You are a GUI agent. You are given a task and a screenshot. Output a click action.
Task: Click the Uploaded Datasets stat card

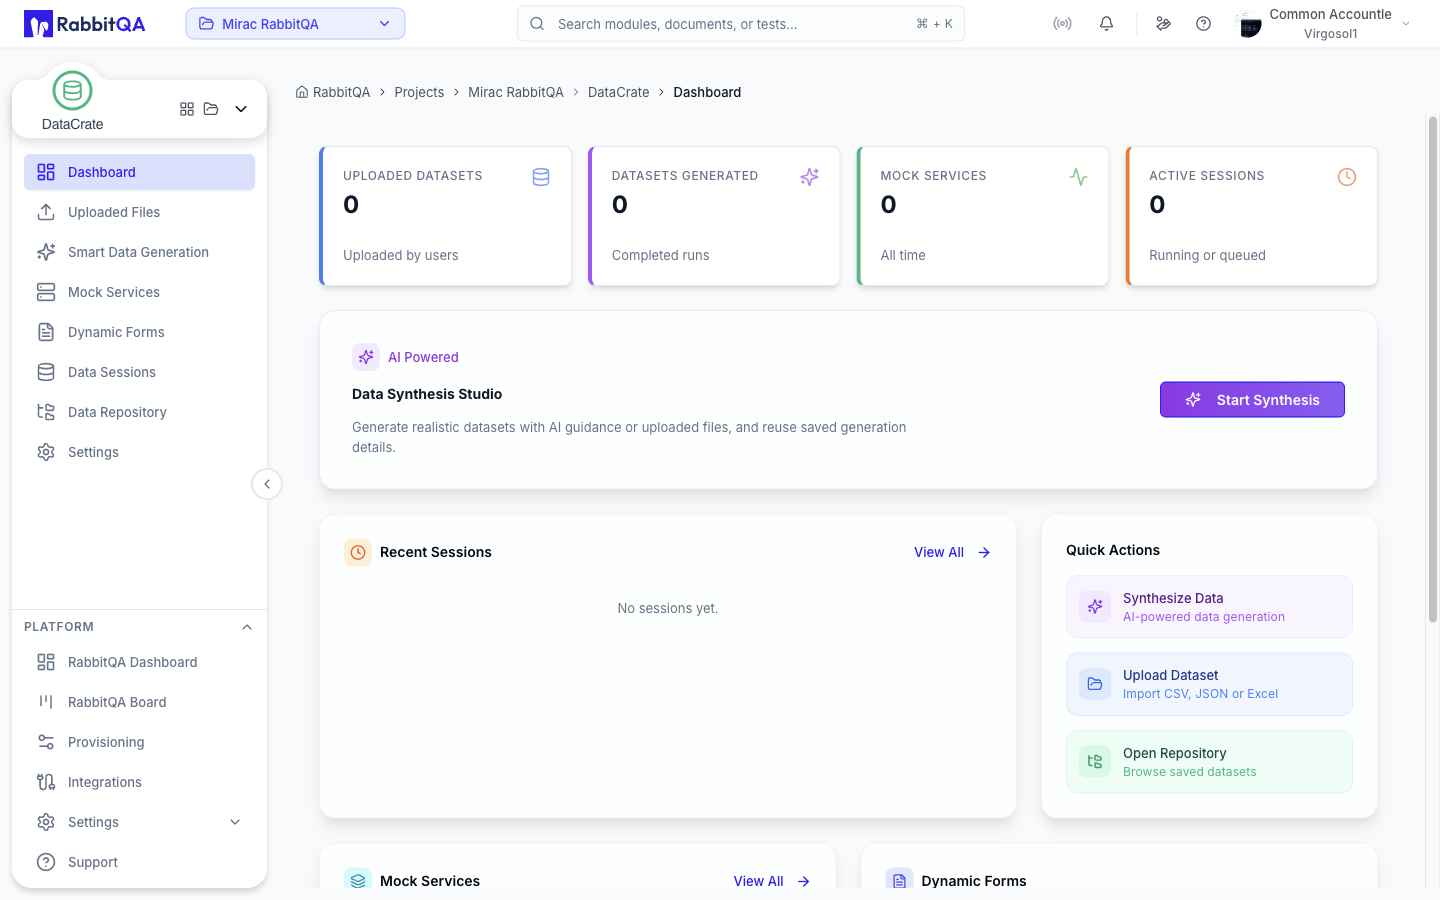click(x=446, y=216)
